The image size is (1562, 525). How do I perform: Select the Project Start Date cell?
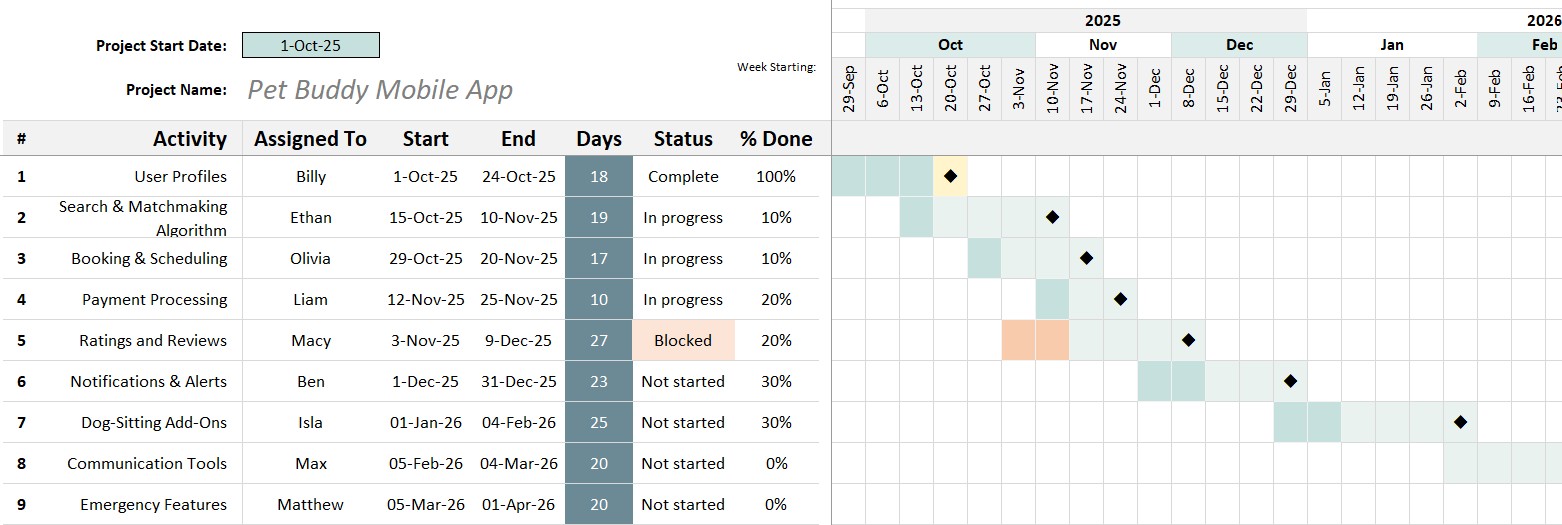(311, 45)
